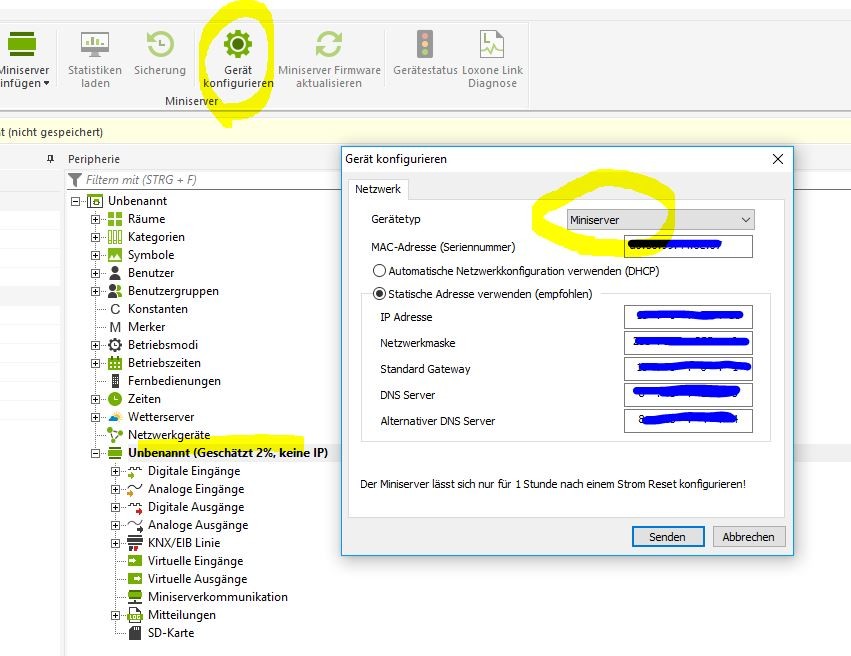Select the SD-Karte icon

tap(135, 633)
